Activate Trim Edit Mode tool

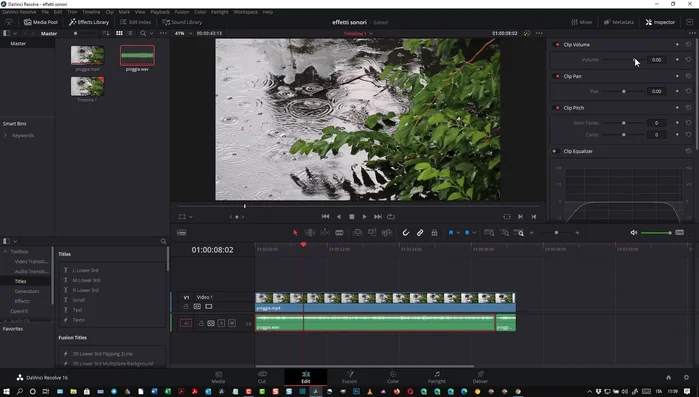coord(310,233)
